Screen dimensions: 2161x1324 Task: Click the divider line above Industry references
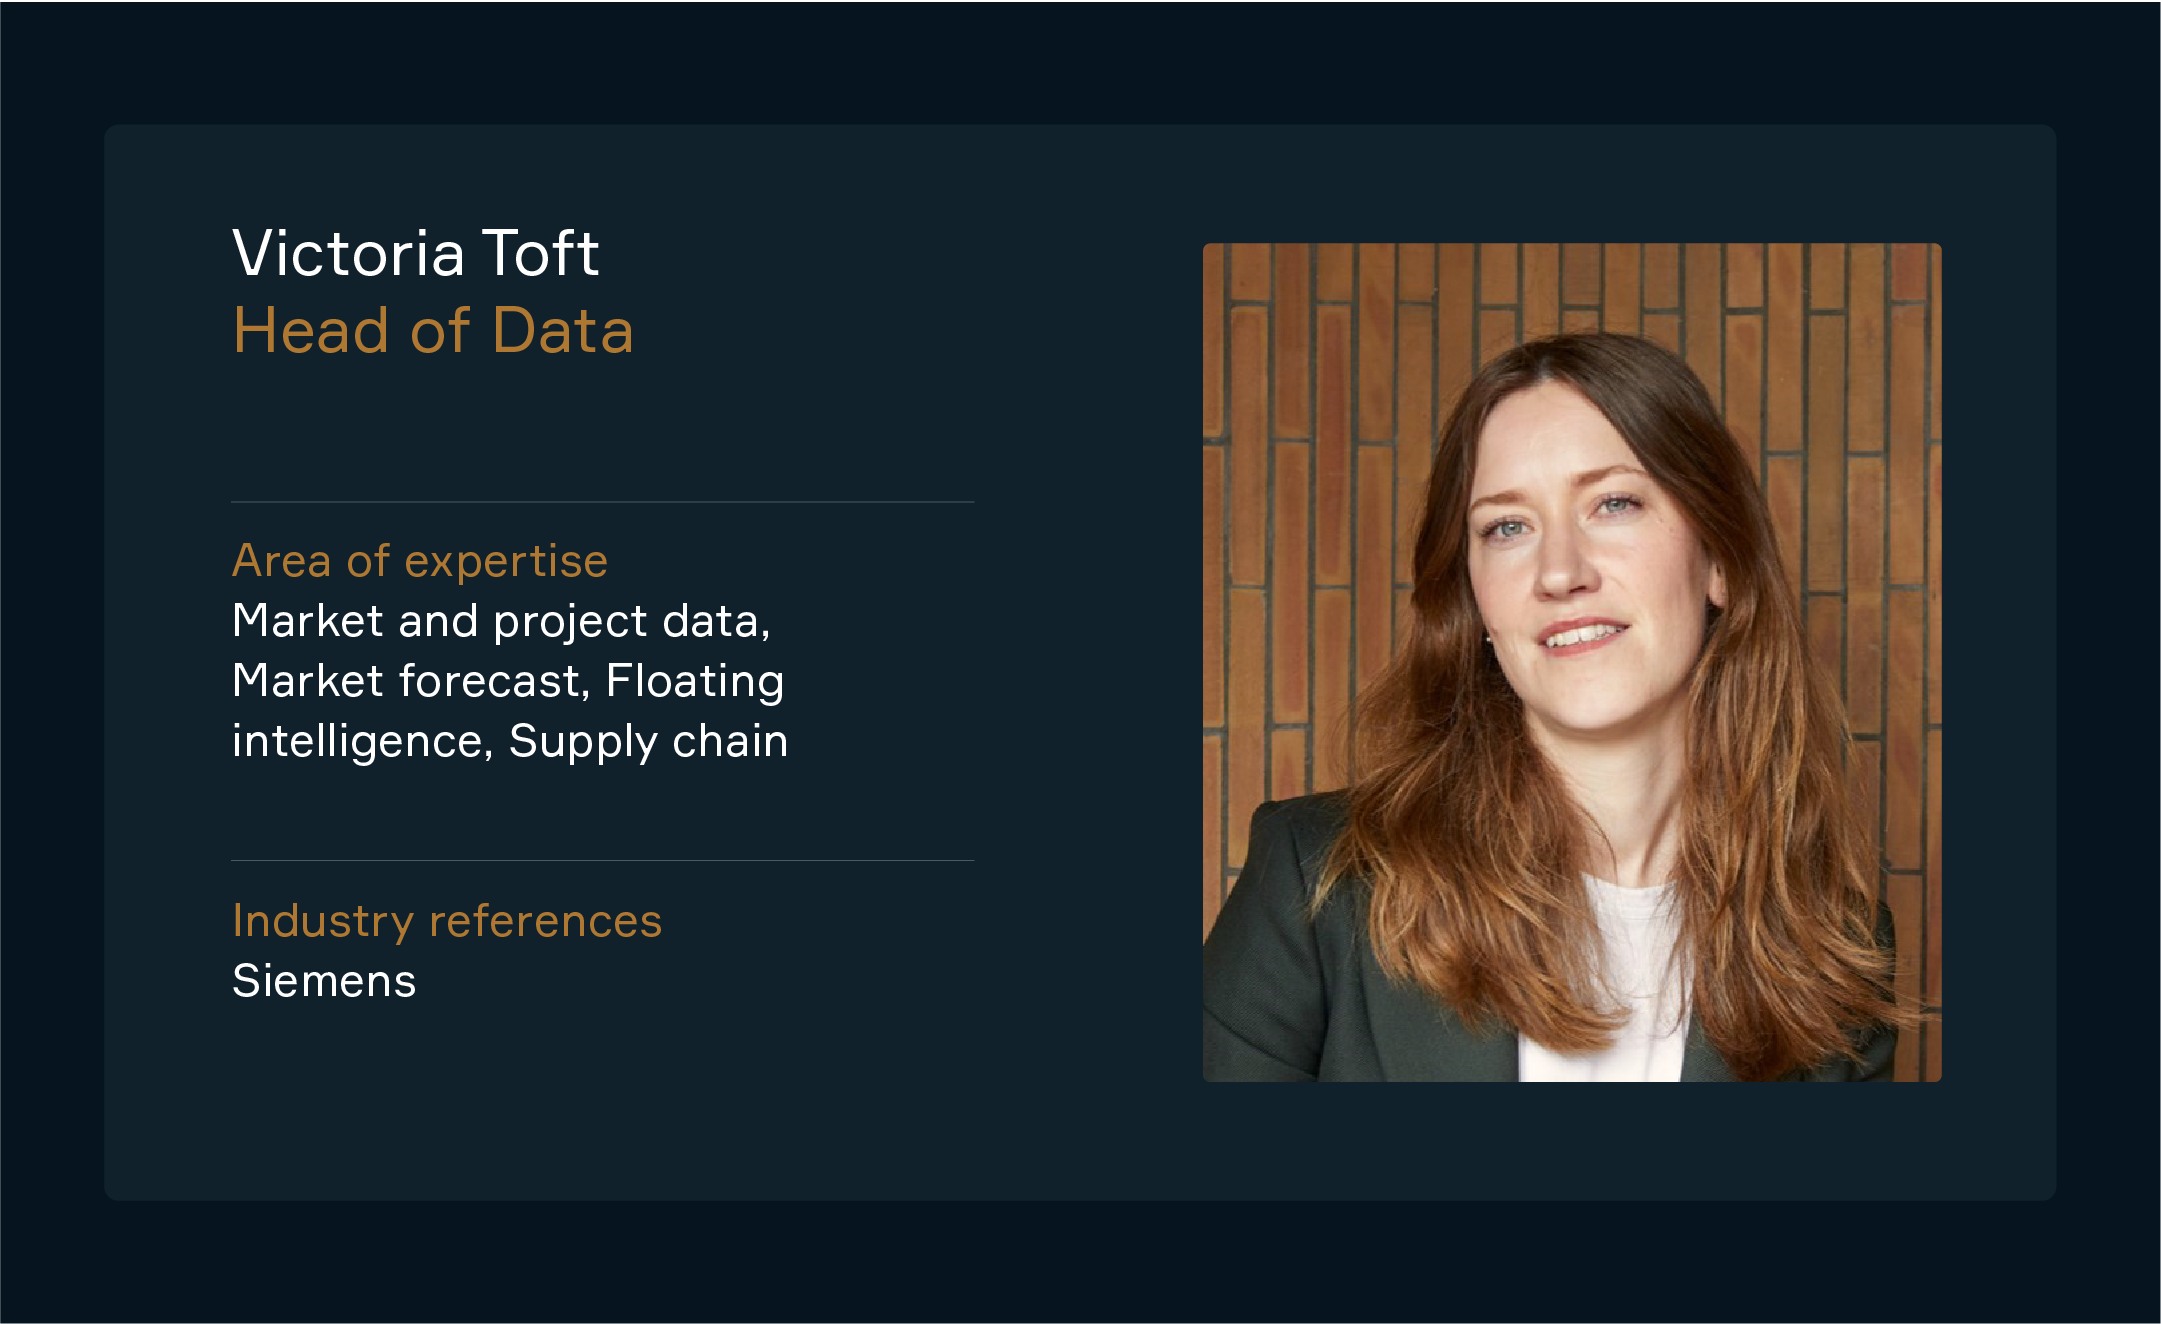602,860
